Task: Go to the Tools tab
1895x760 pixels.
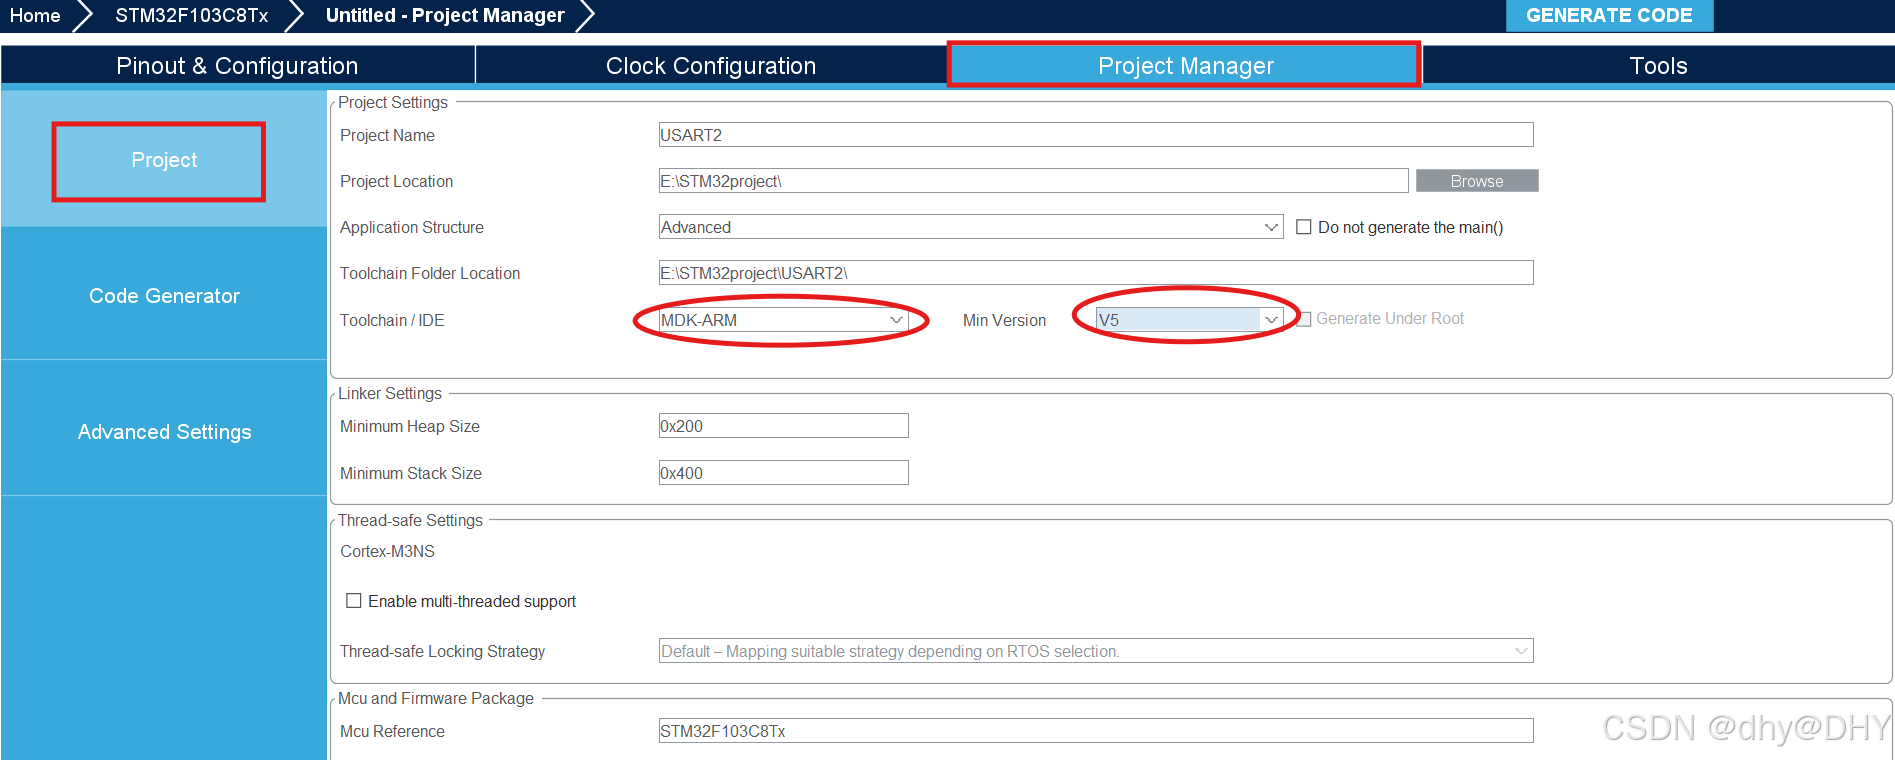Action: coord(1658,65)
